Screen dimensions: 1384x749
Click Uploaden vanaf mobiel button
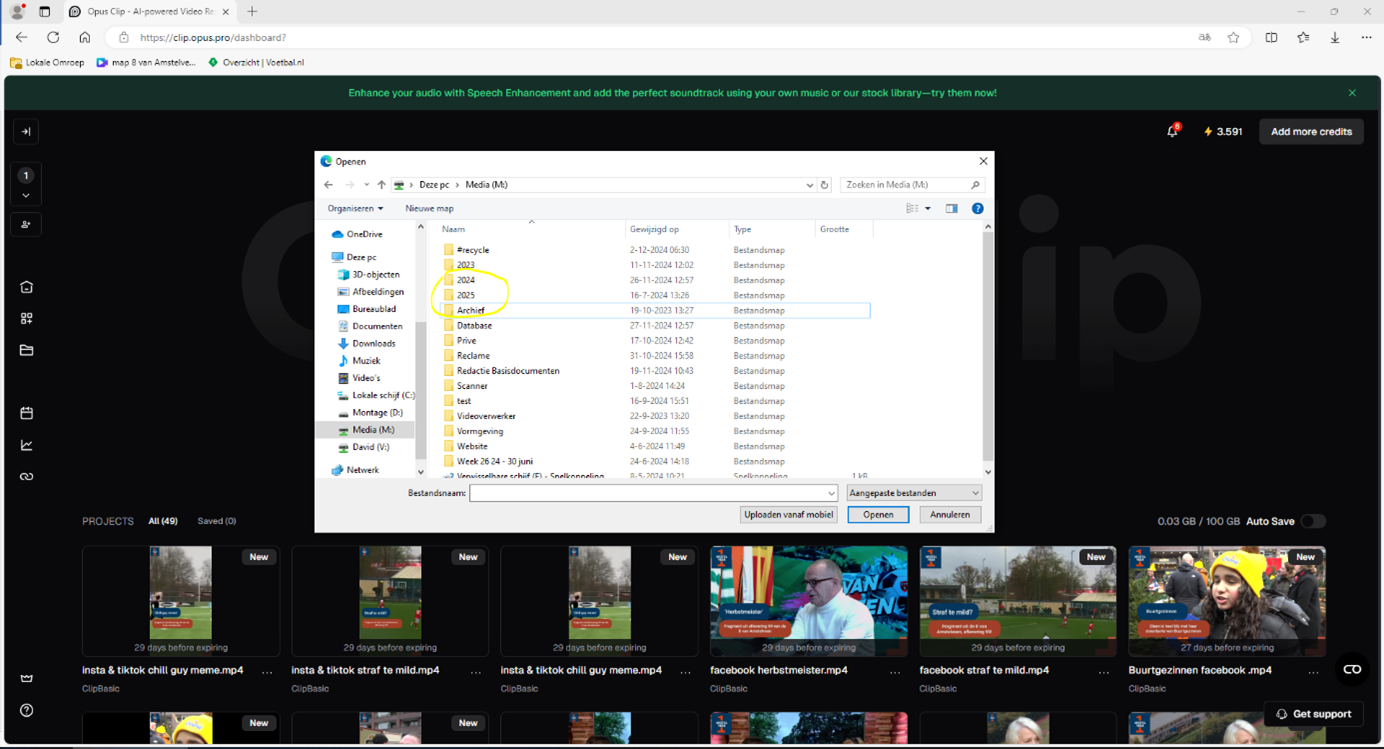(x=789, y=514)
